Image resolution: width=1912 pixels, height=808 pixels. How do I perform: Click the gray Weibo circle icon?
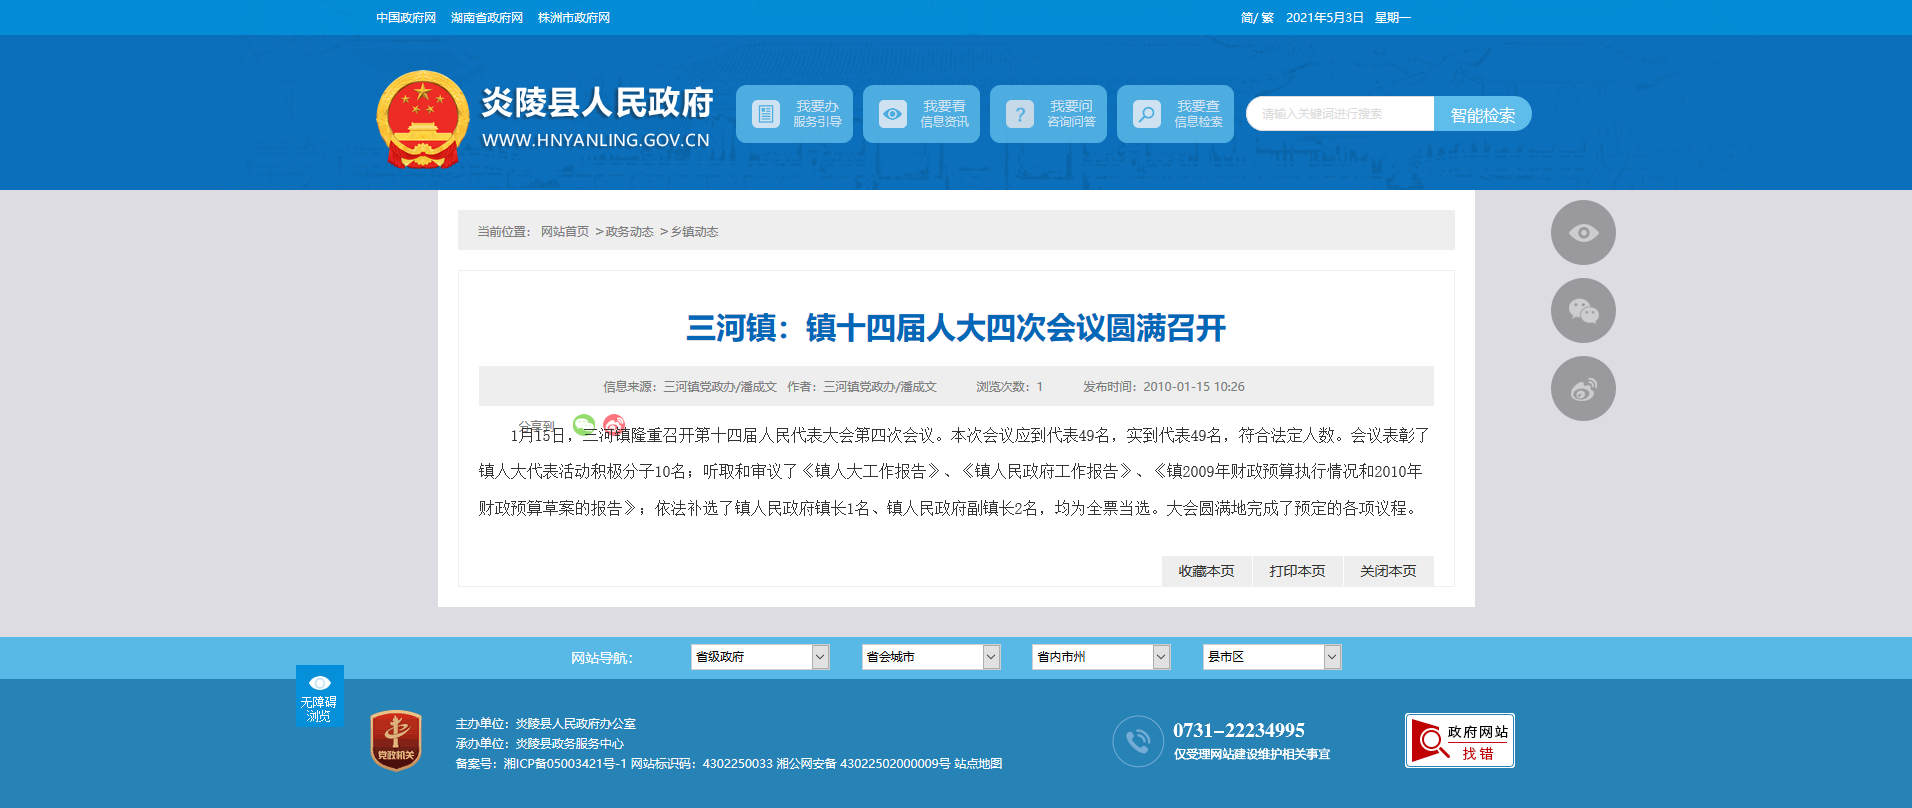1582,389
